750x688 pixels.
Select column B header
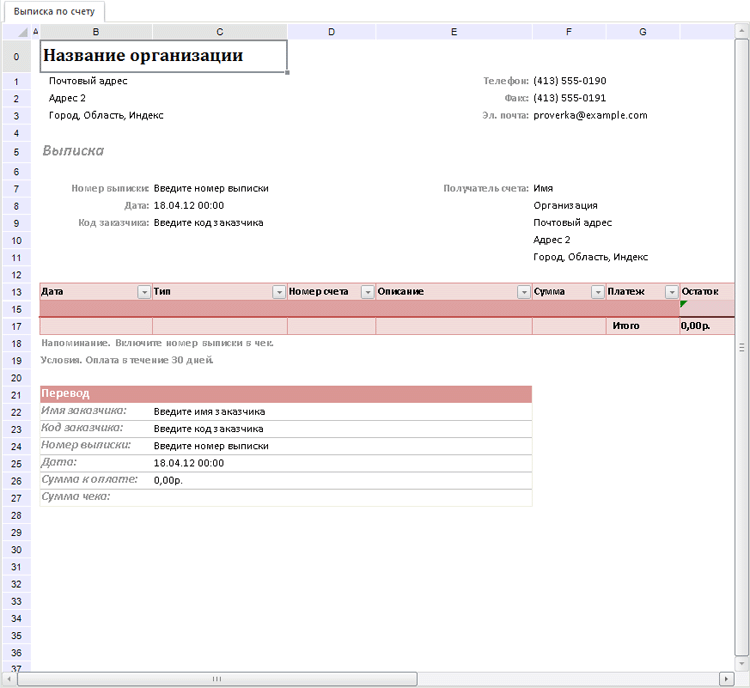(x=96, y=32)
